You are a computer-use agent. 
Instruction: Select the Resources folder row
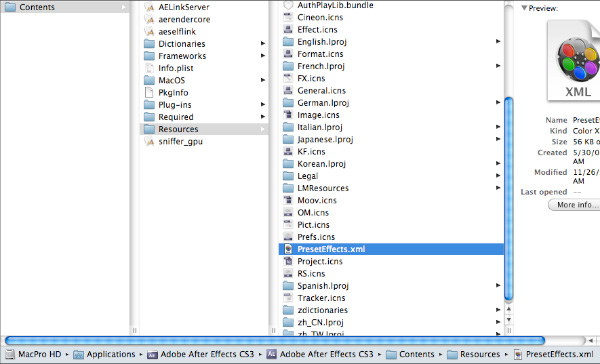[x=205, y=129]
